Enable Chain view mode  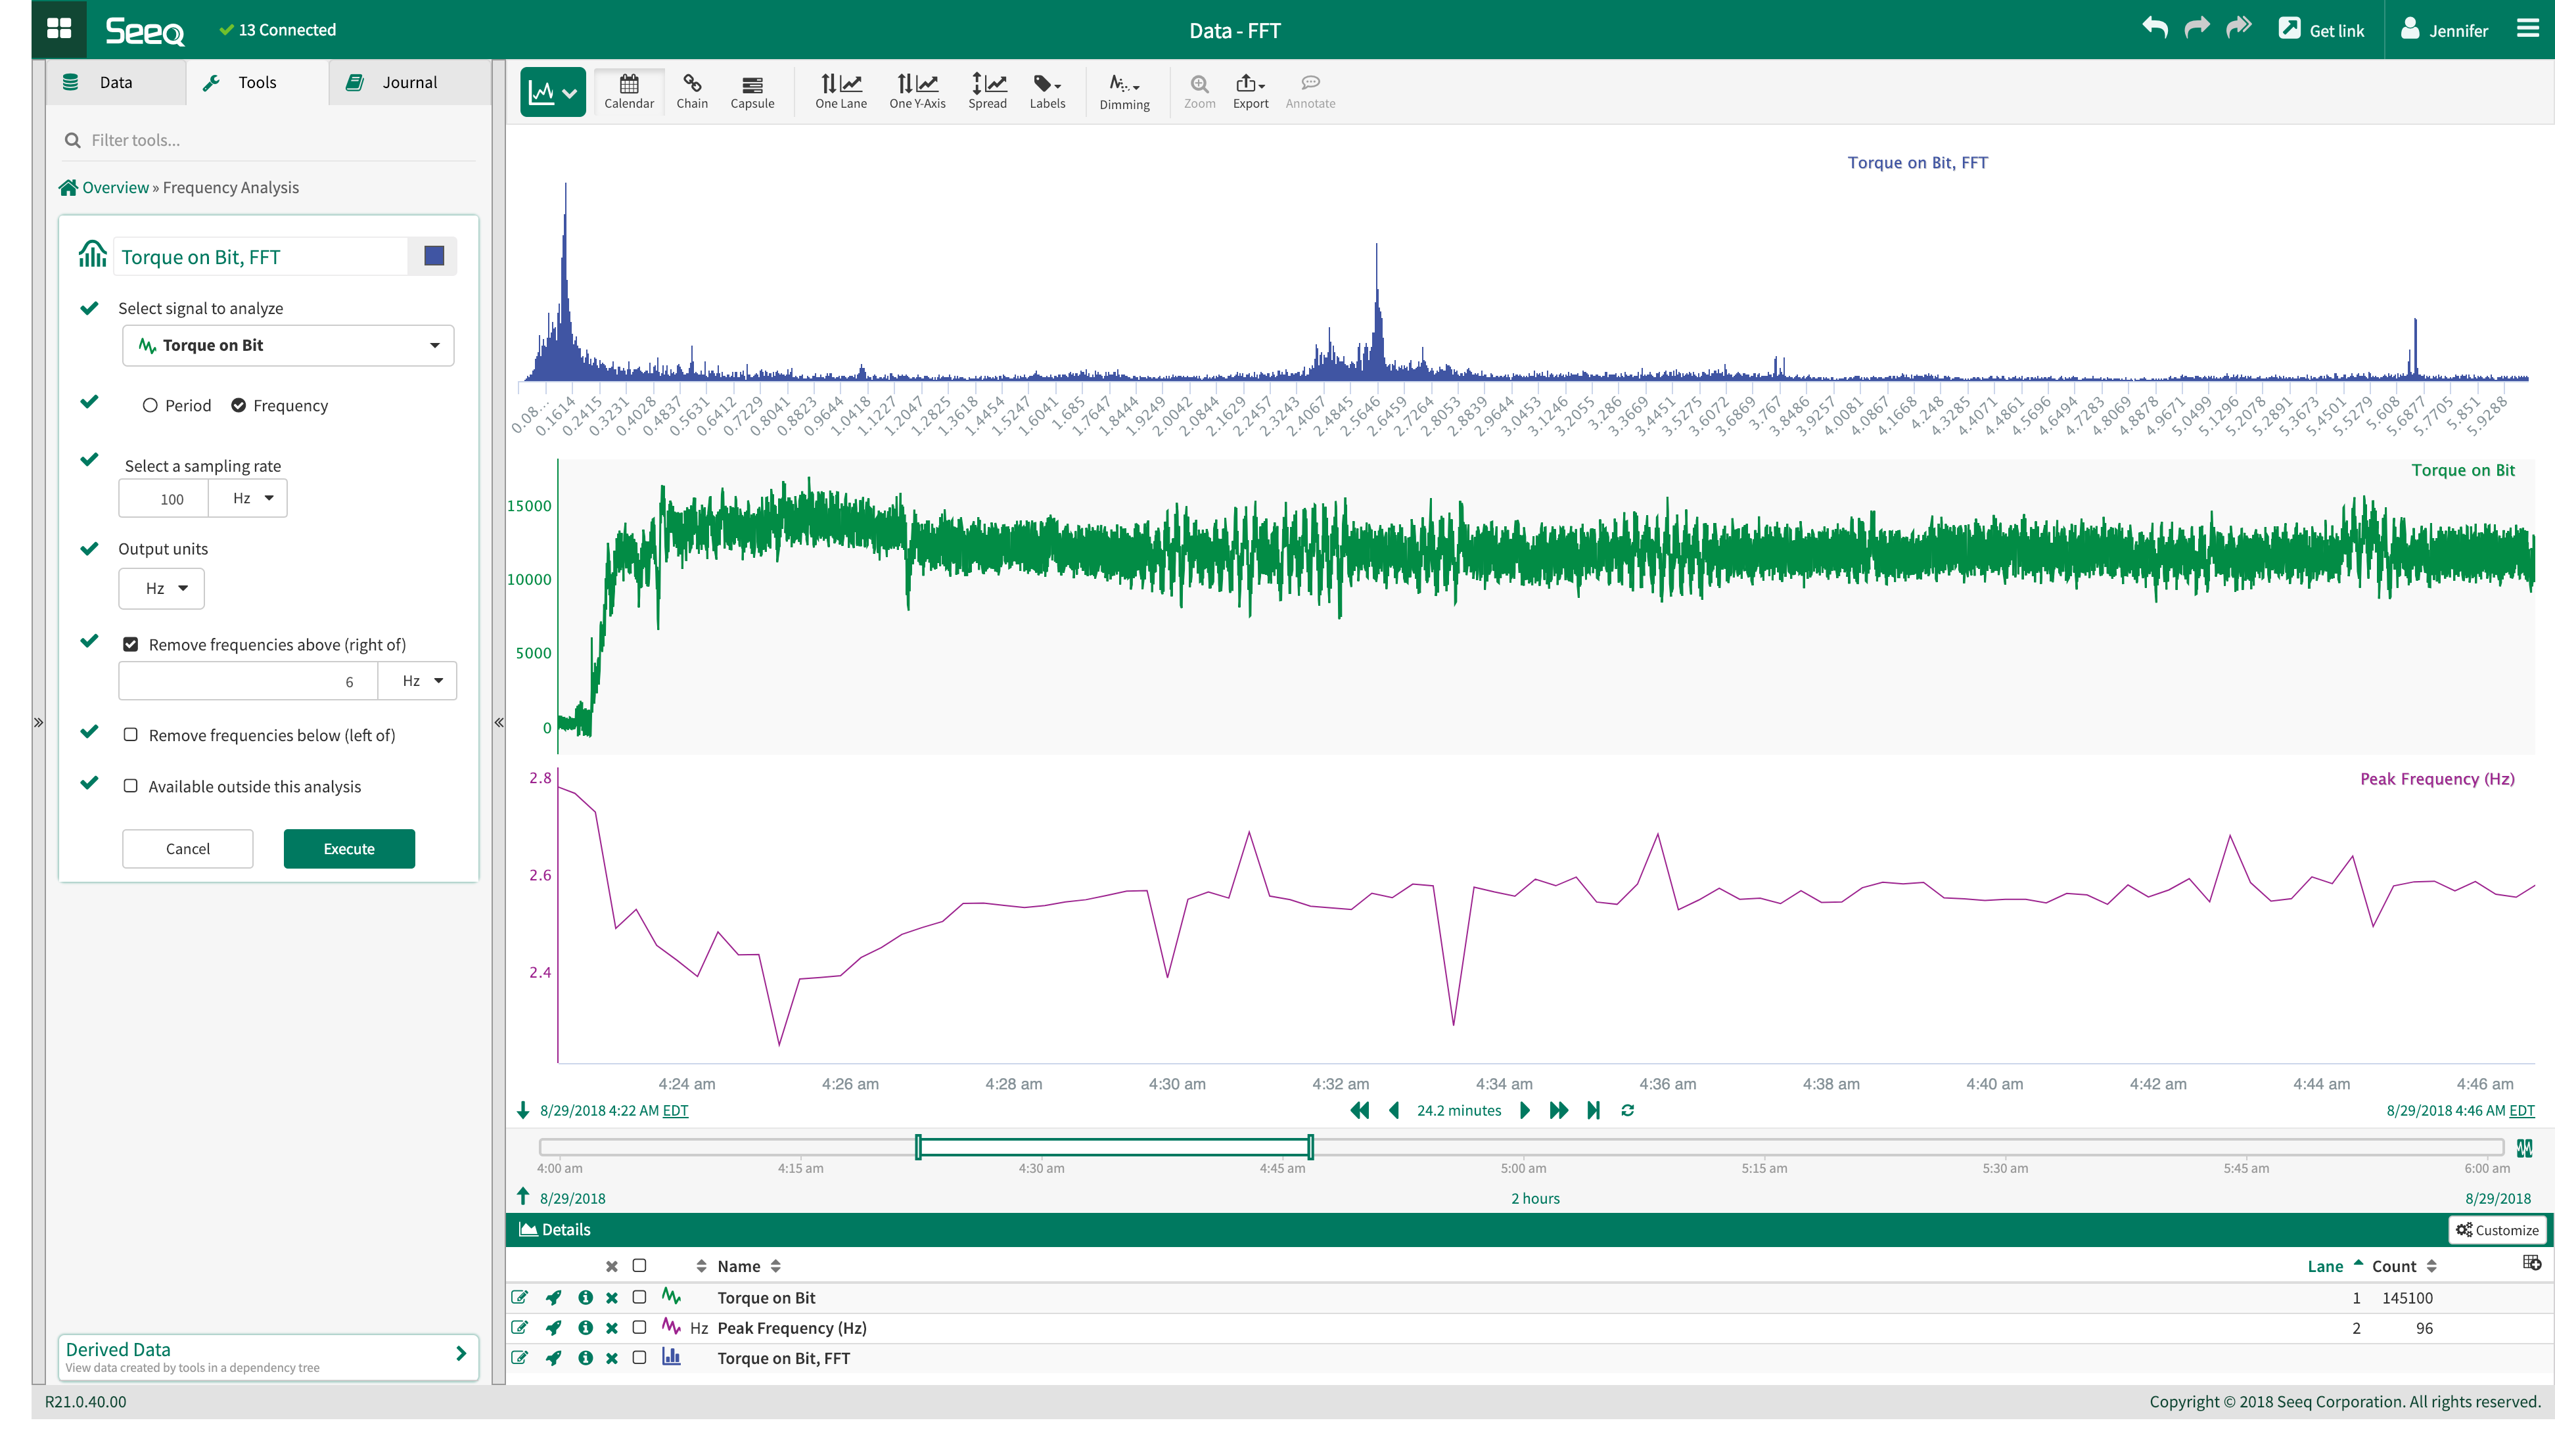[692, 90]
